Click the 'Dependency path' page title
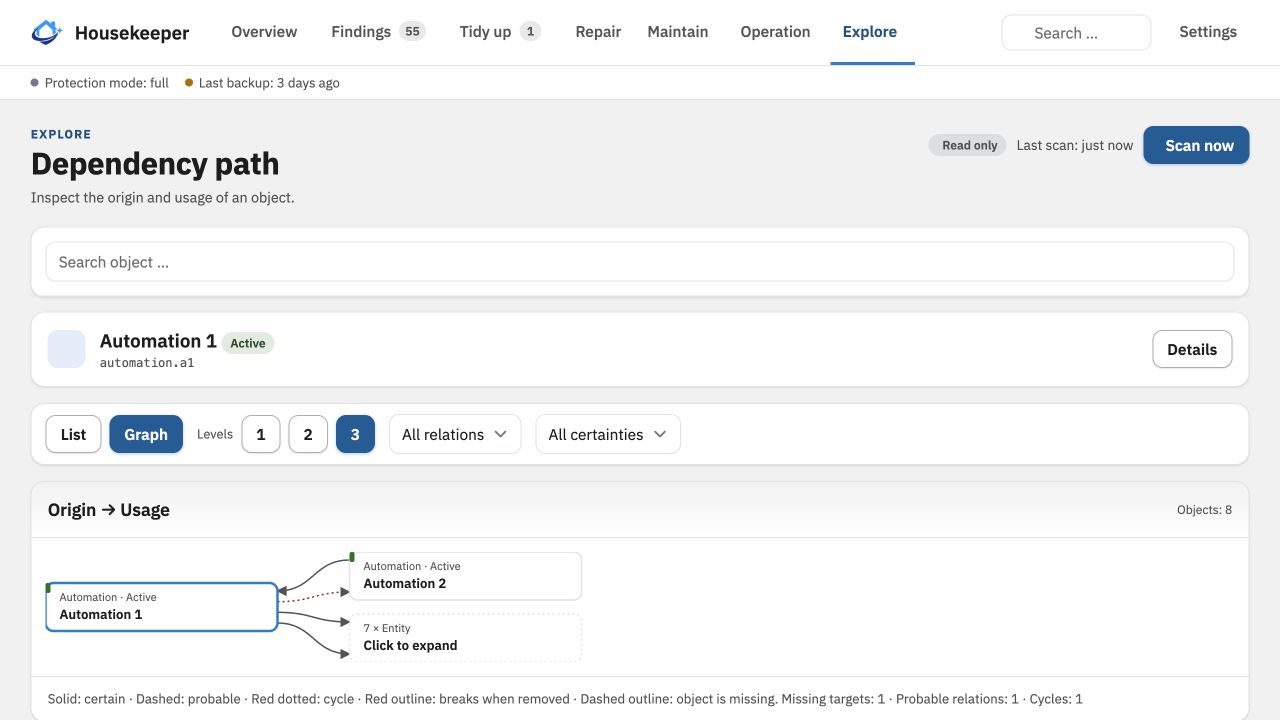This screenshot has height=720, width=1280. pyautogui.click(x=155, y=164)
